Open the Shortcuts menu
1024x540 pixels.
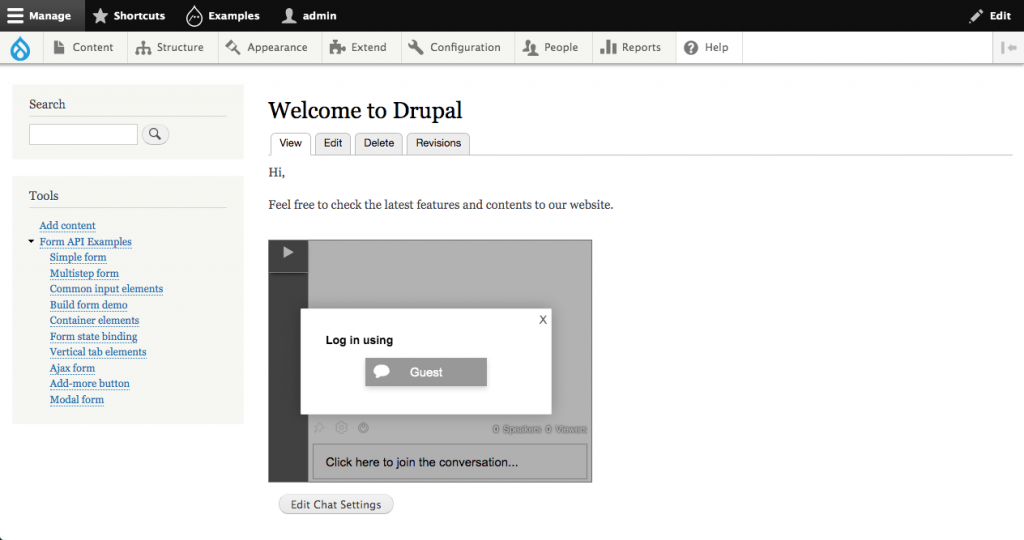click(x=129, y=16)
